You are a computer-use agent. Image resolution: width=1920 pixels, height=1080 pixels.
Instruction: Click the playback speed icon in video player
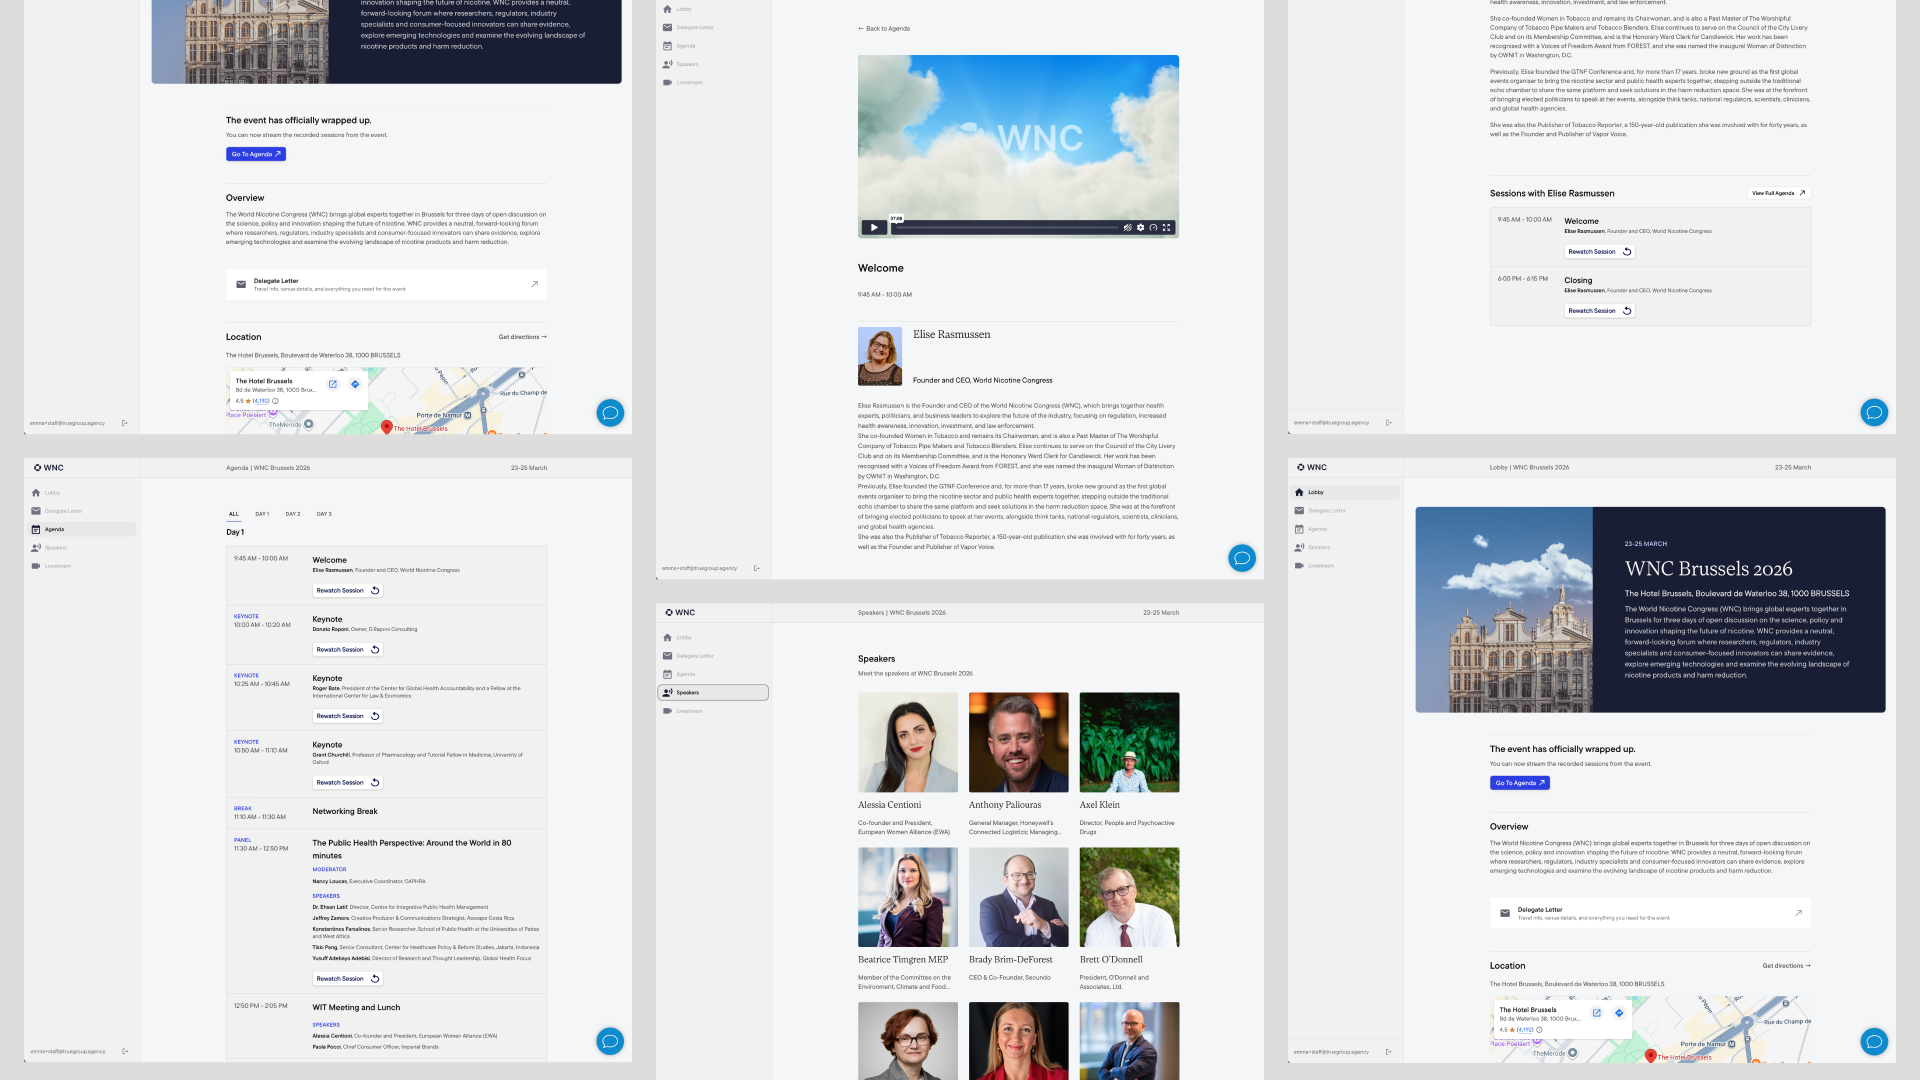pos(1153,228)
